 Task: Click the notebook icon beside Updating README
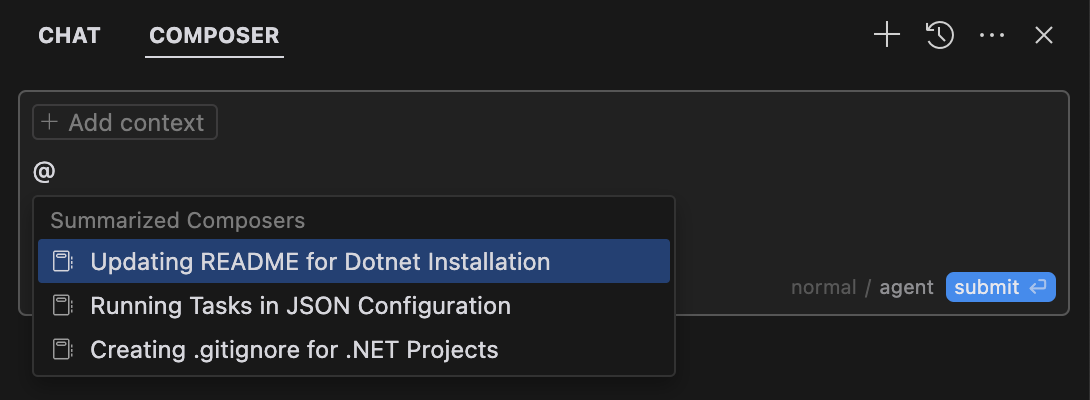pos(63,262)
